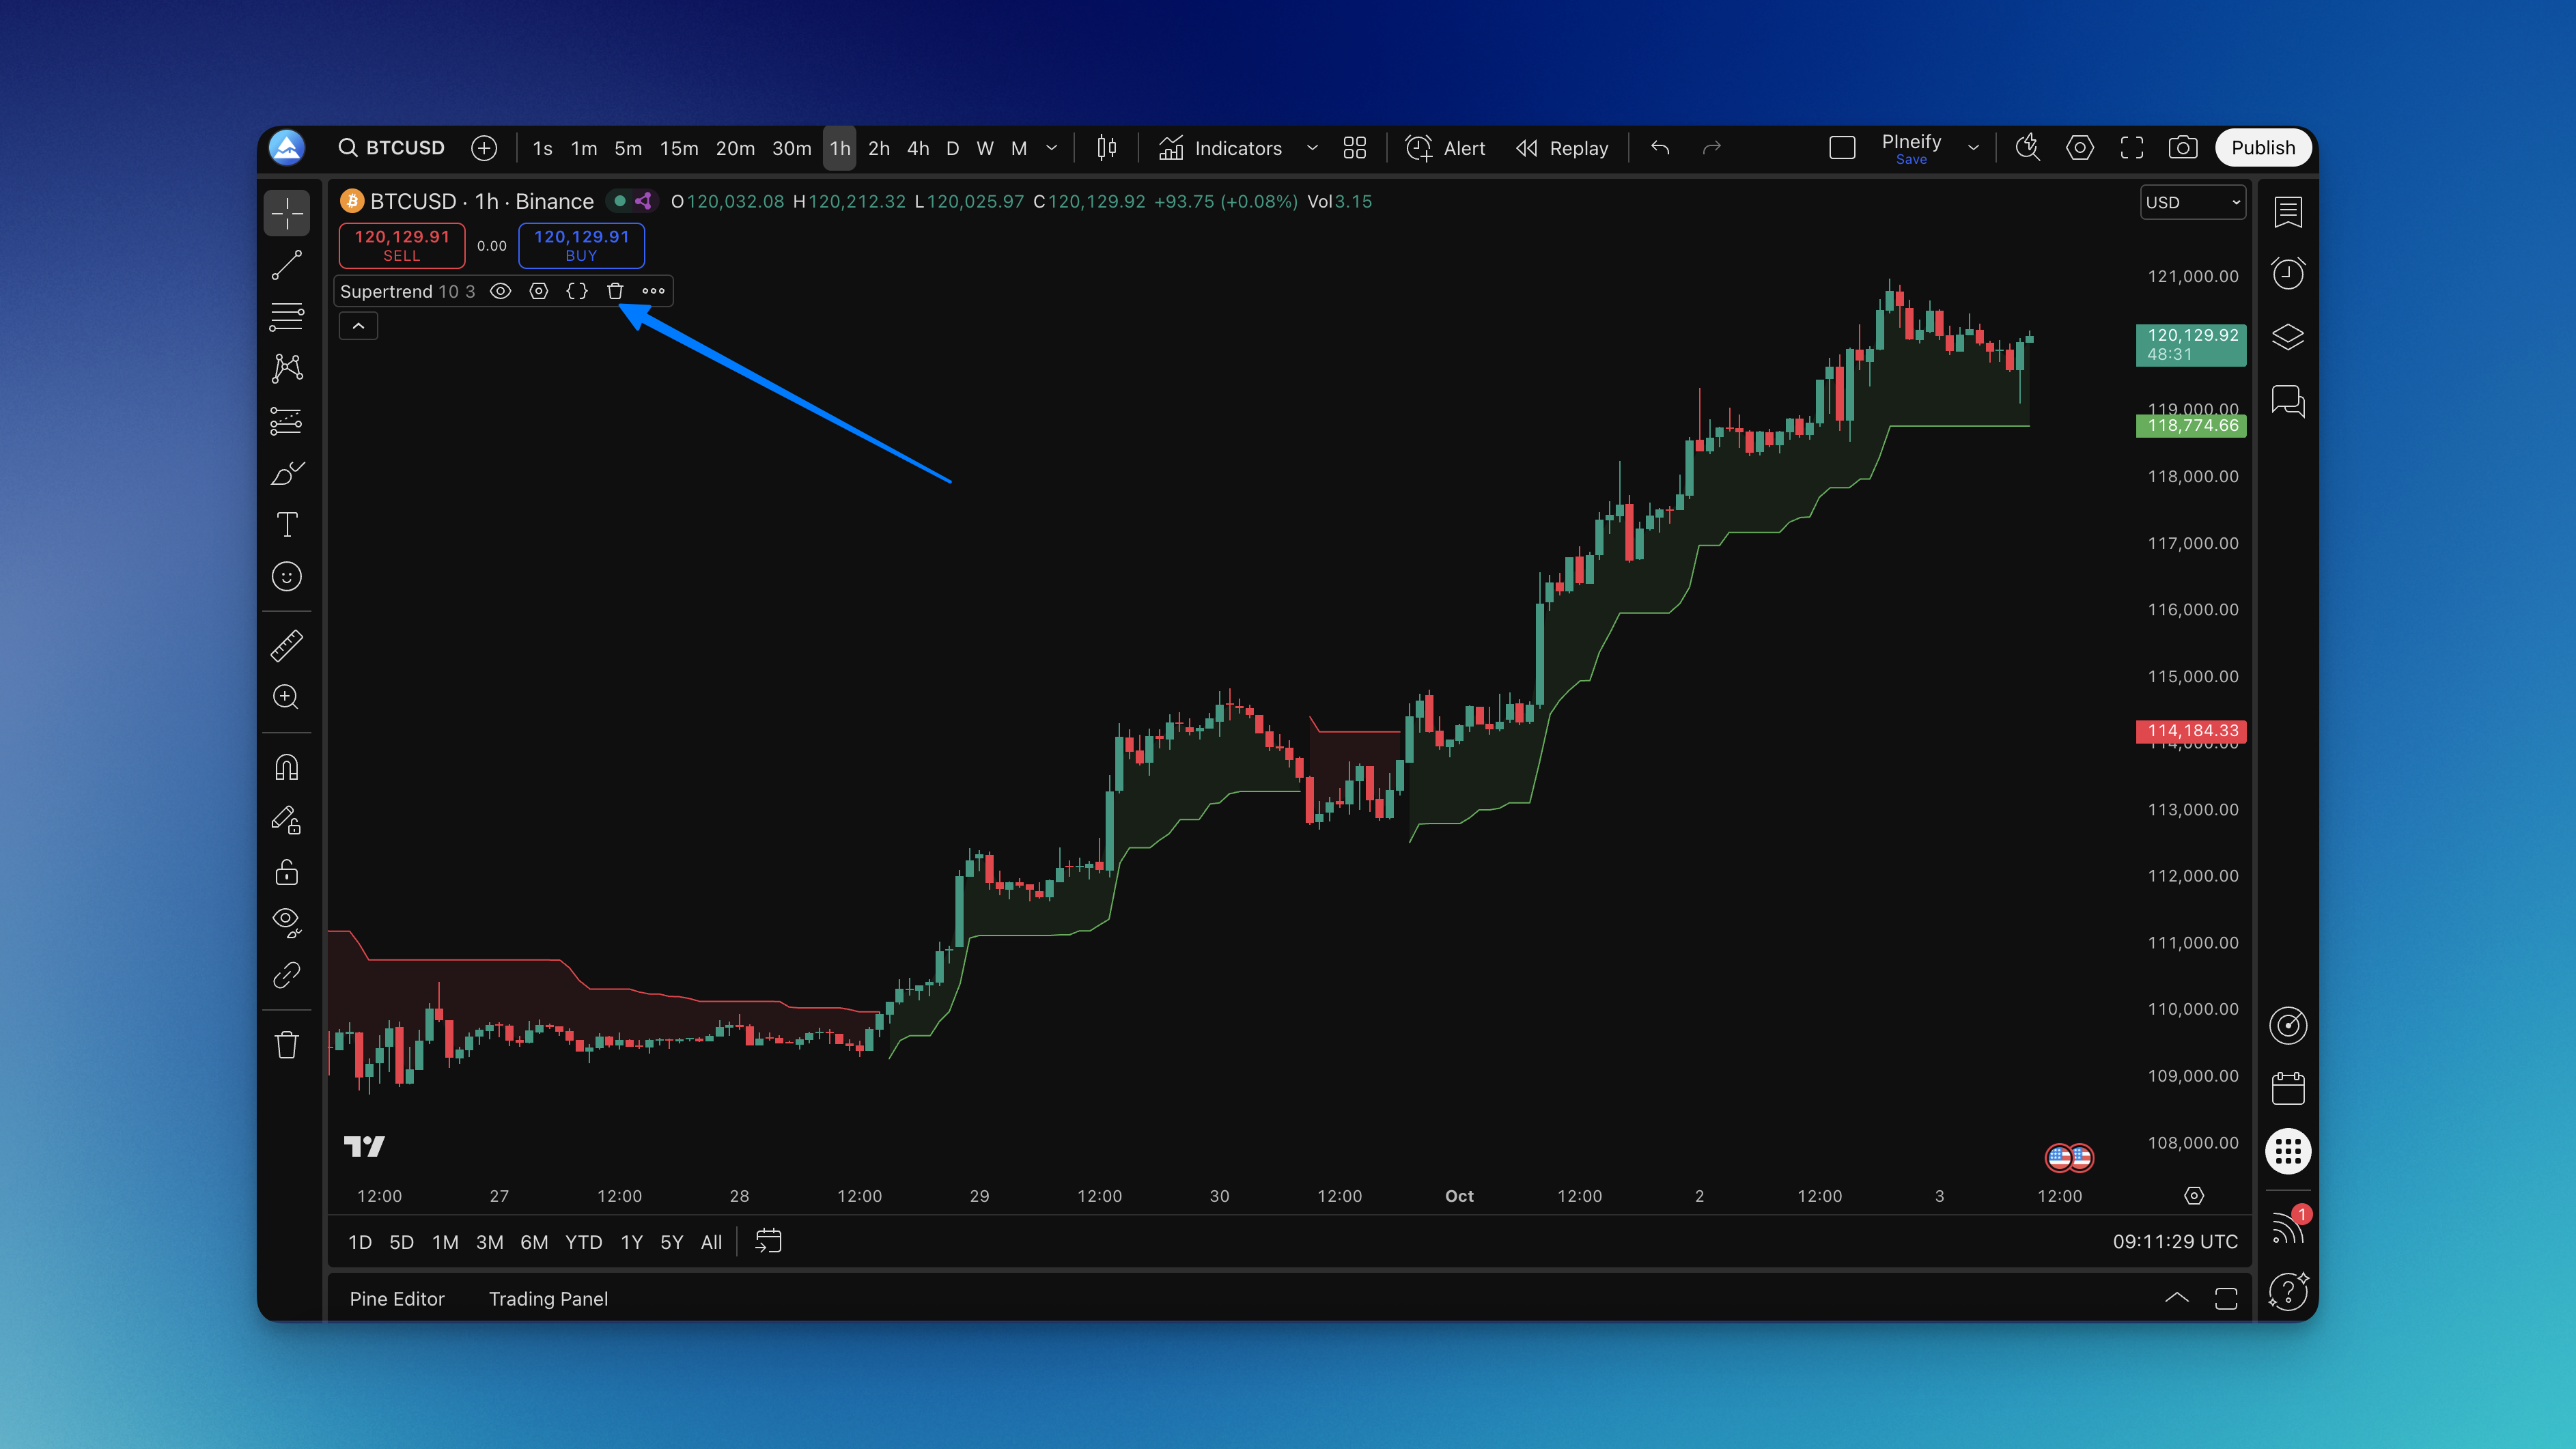The height and width of the screenshot is (1449, 2576).
Task: Activate the magnet snap mode
Action: tap(287, 768)
